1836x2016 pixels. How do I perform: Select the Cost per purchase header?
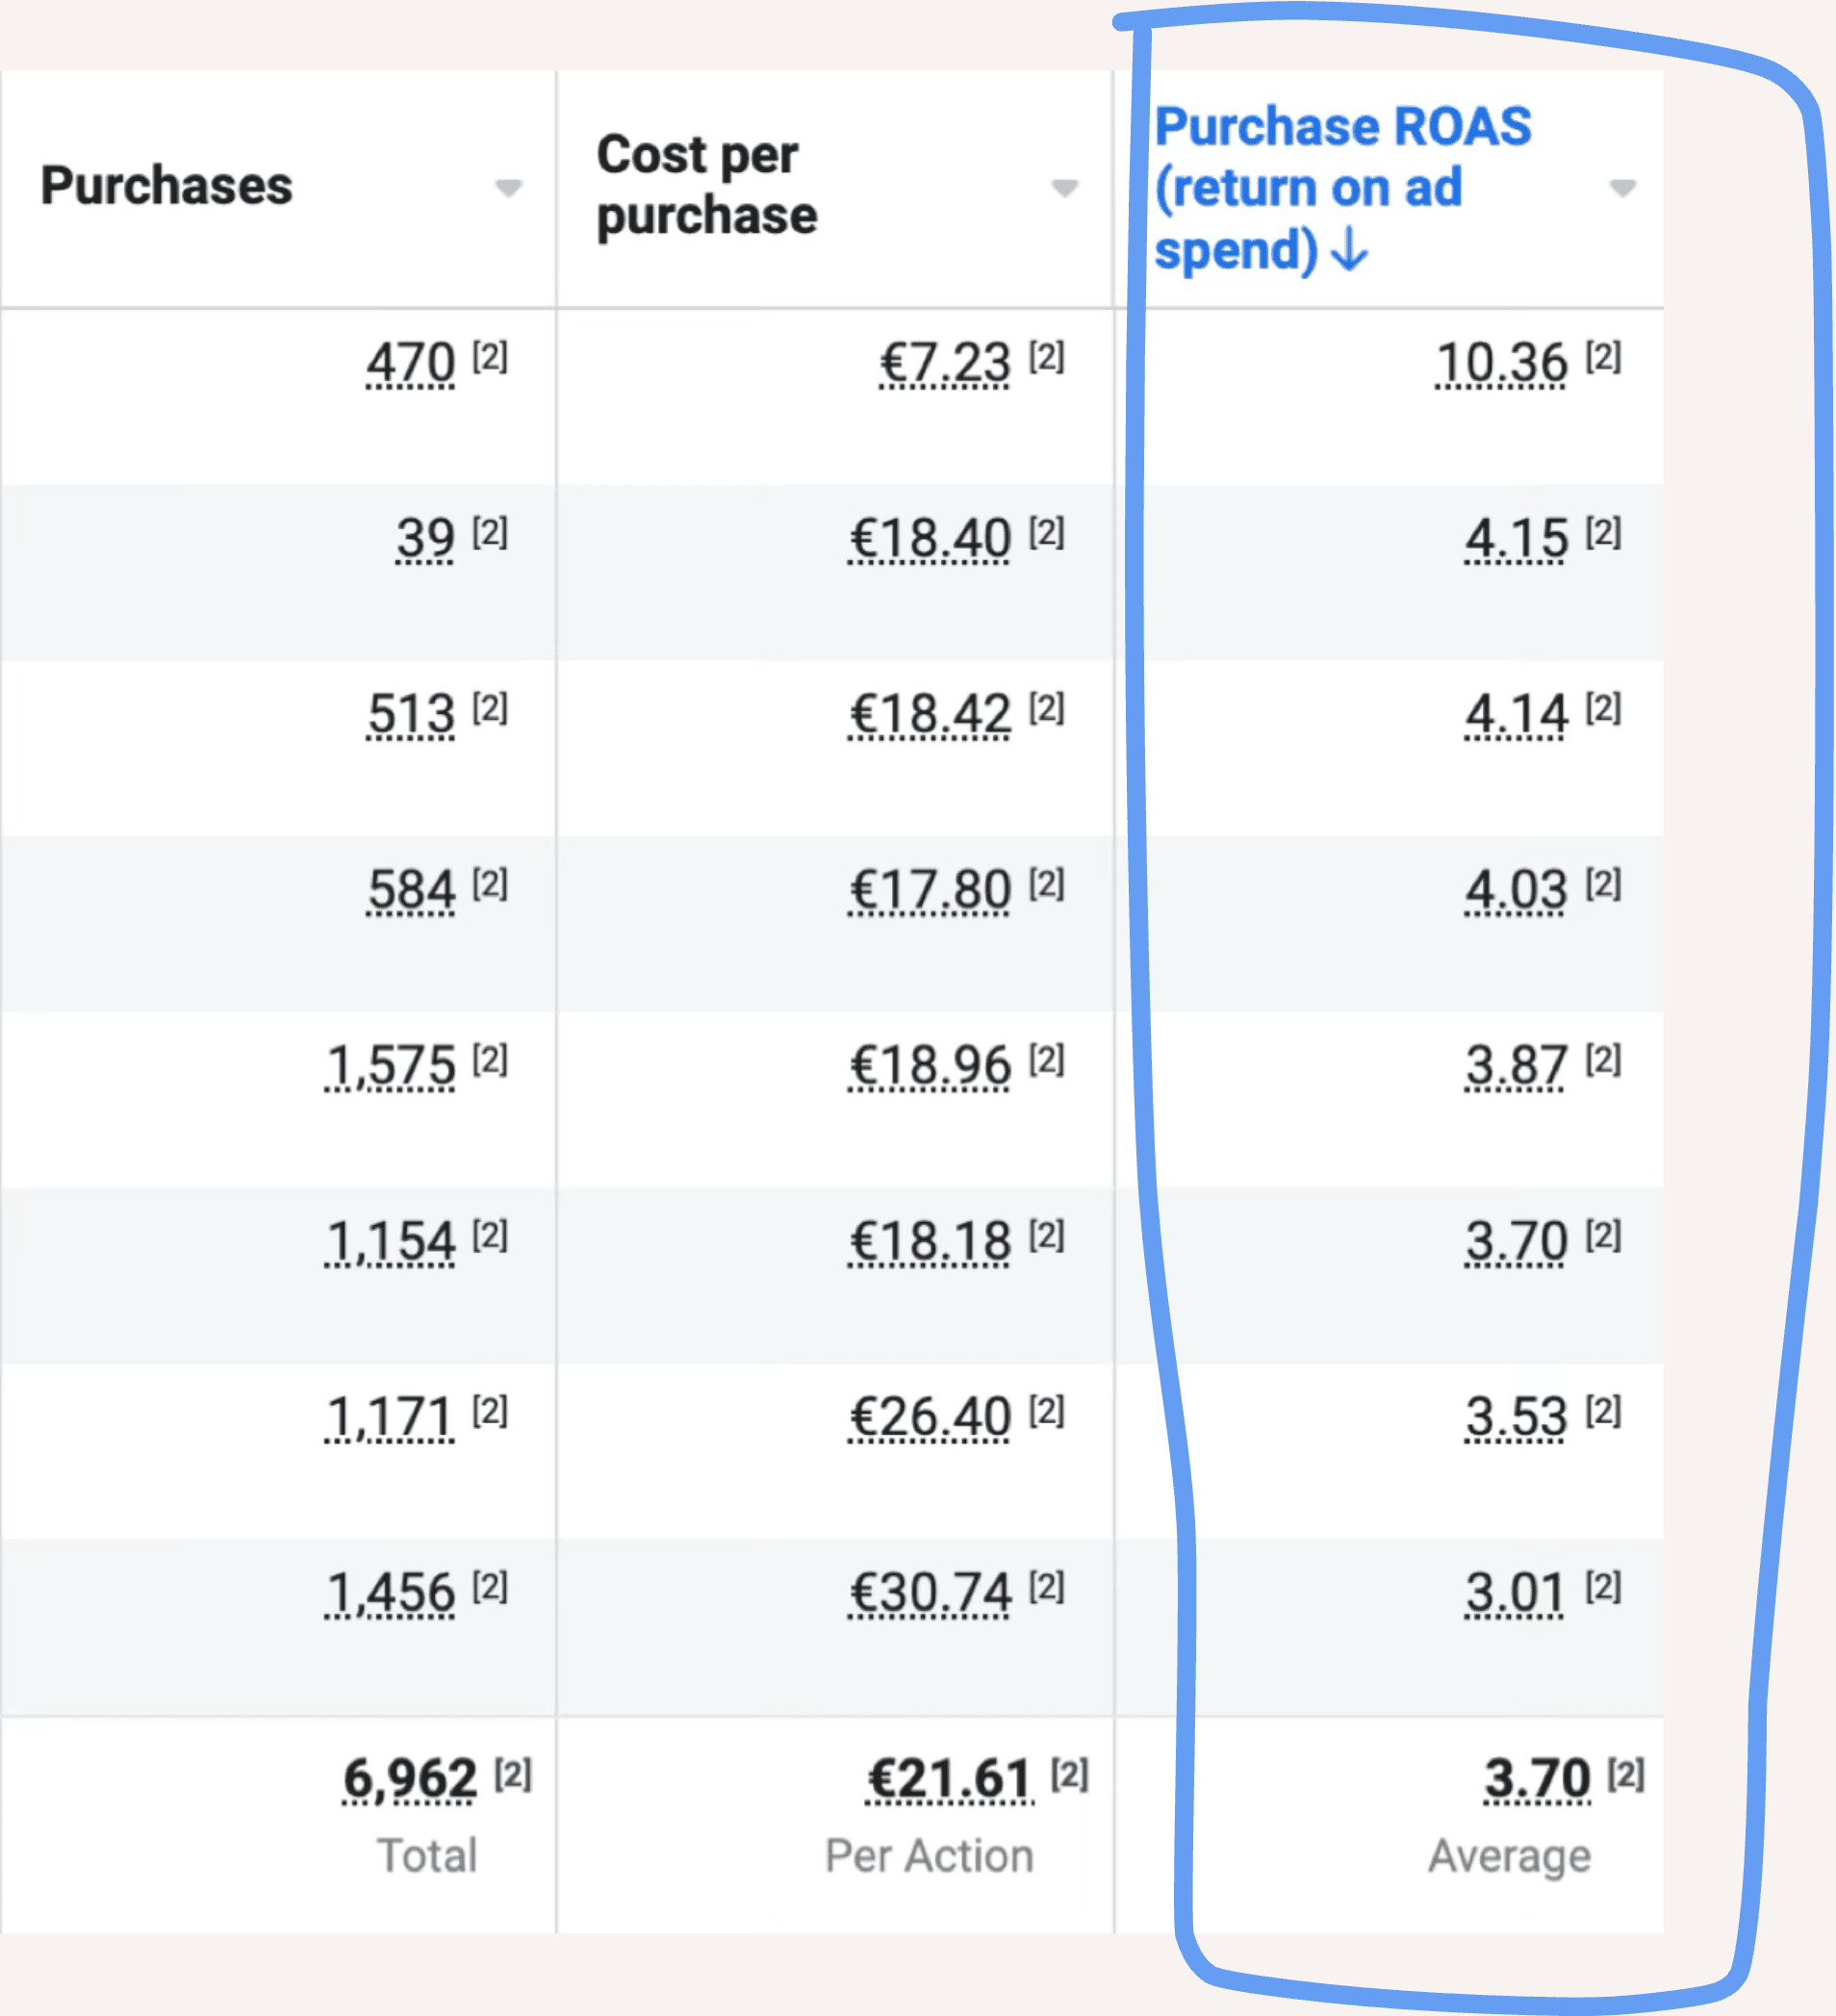(706, 185)
